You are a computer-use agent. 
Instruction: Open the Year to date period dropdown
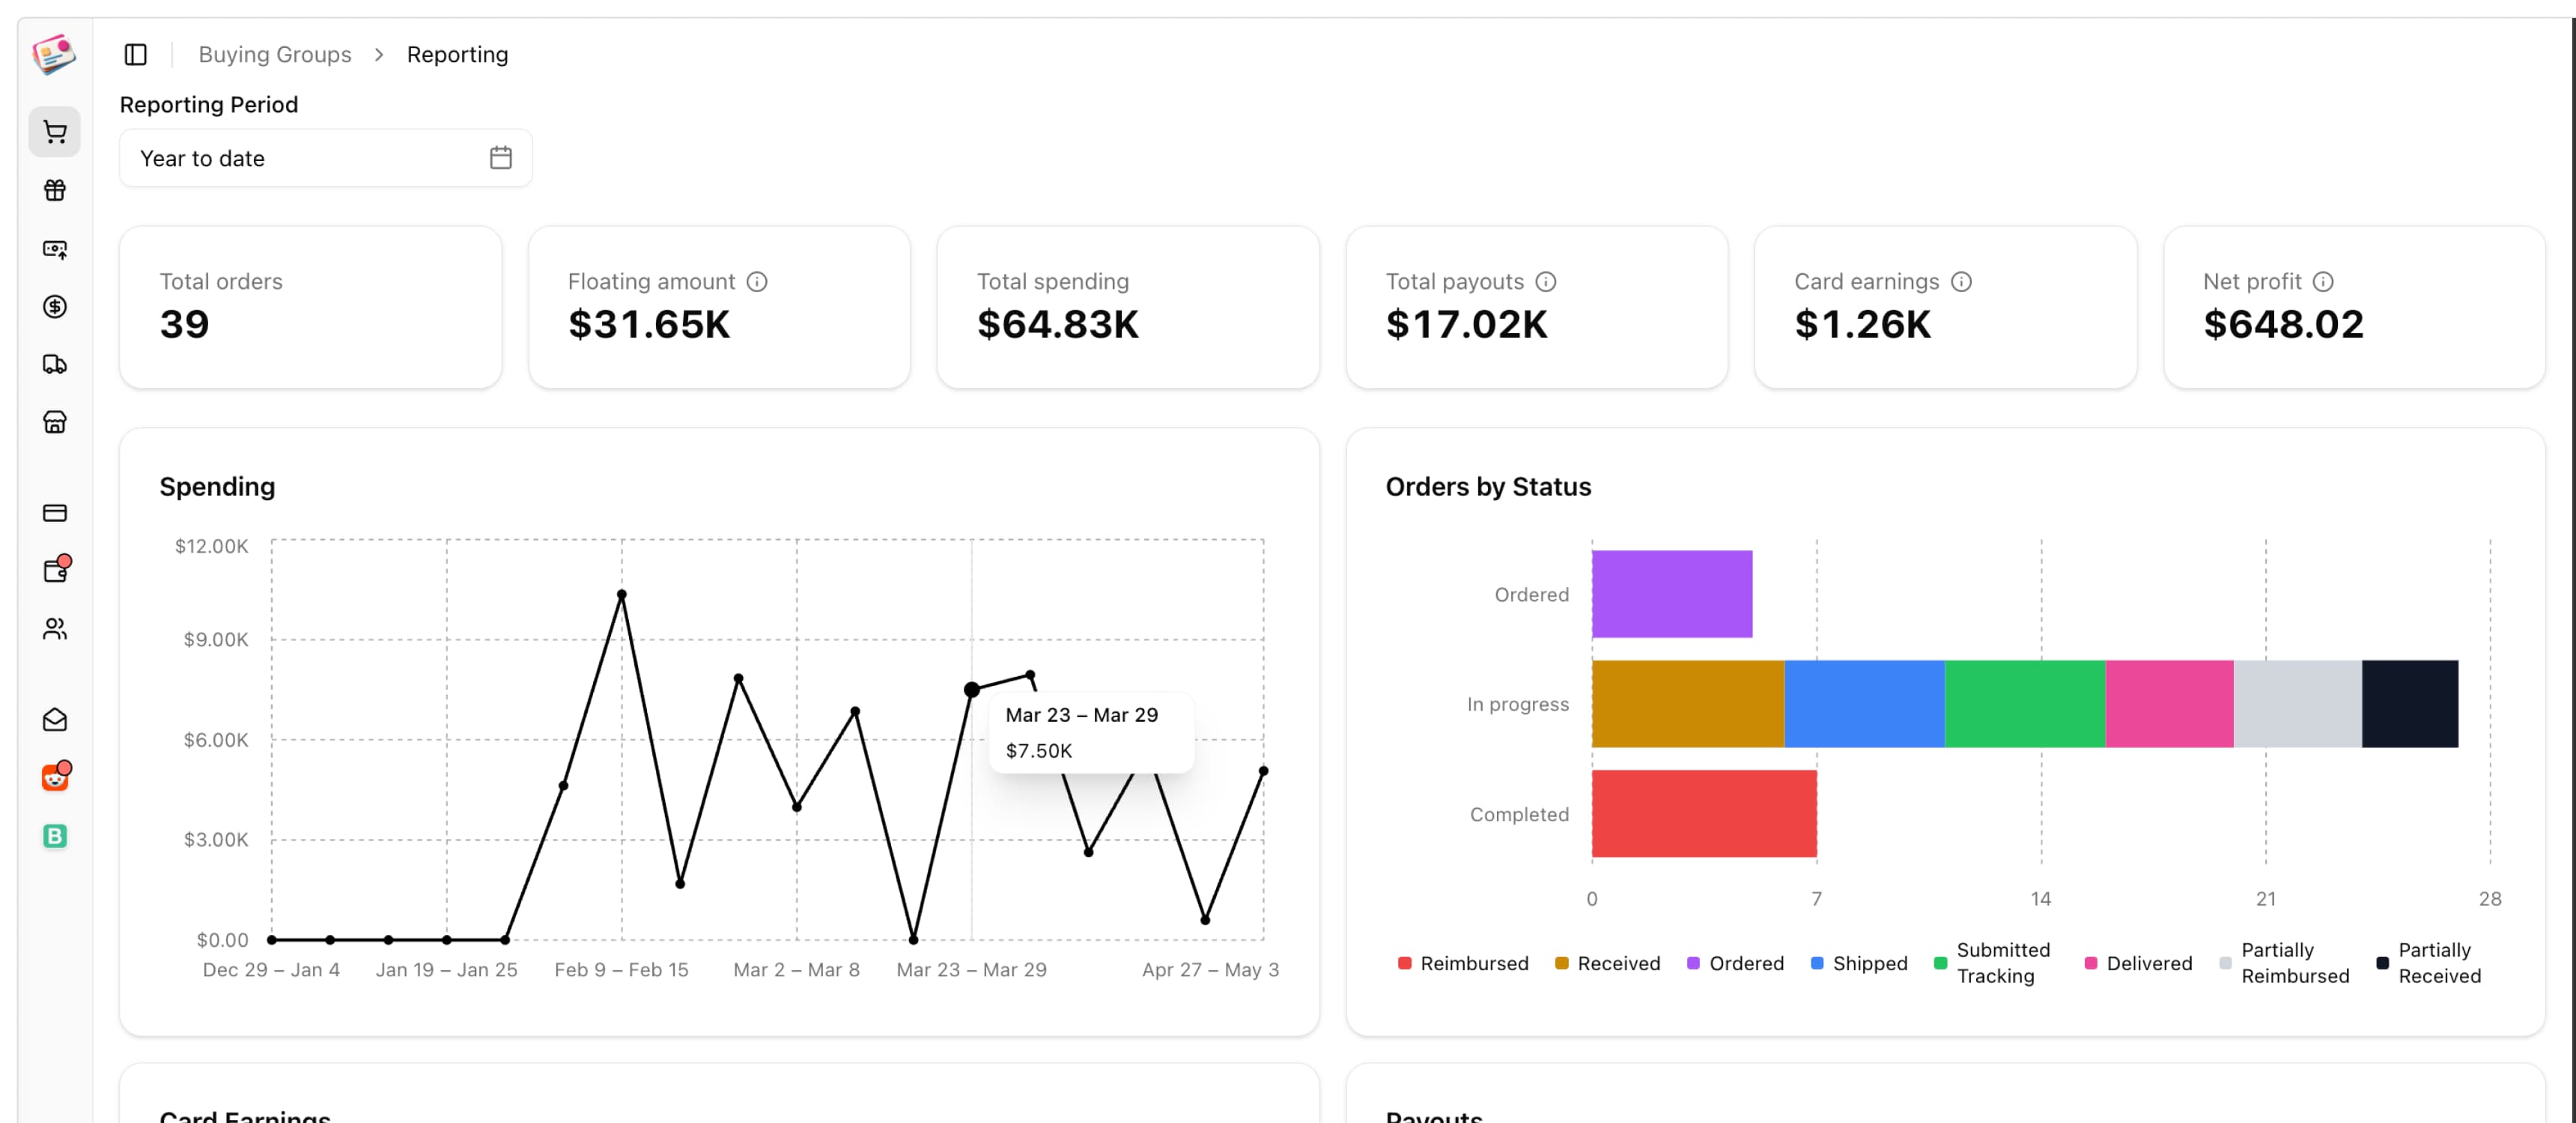tap(326, 158)
